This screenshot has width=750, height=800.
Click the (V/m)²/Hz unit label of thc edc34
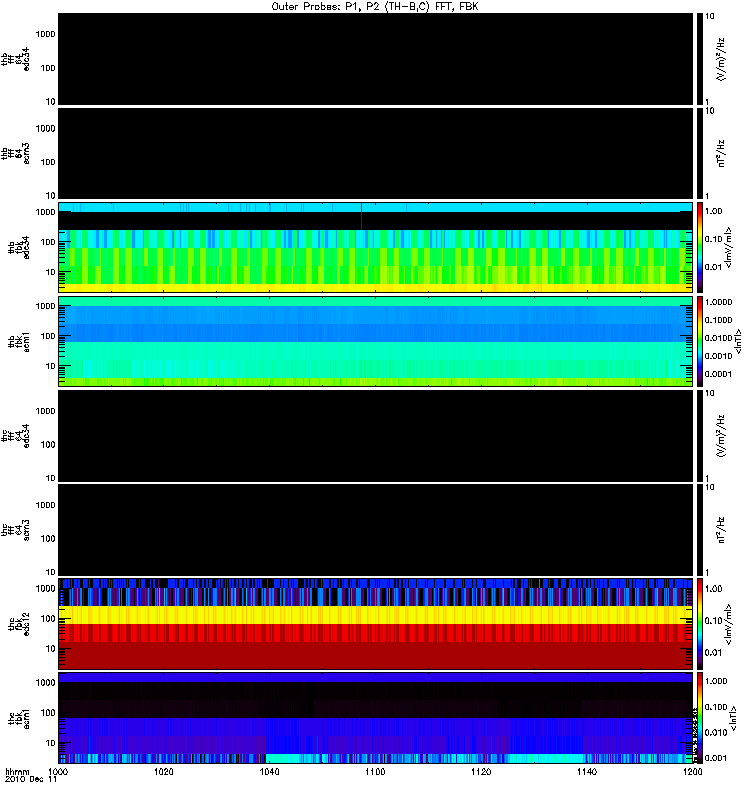(x=720, y=436)
